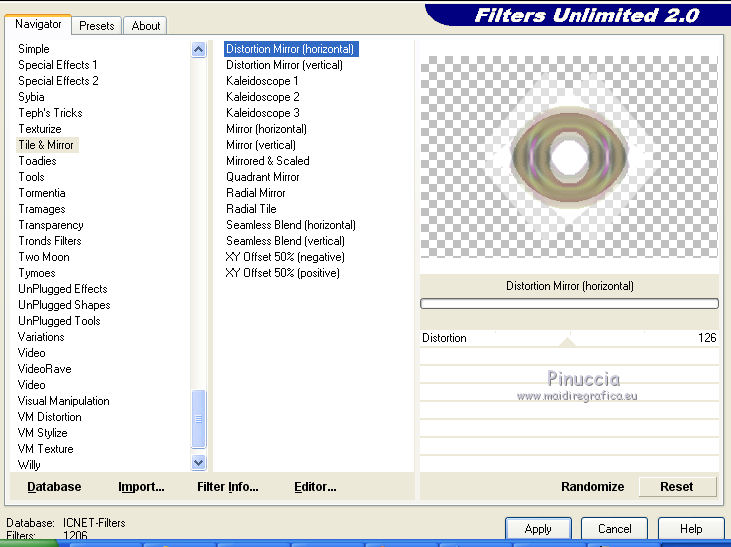Open Filter Info...
This screenshot has height=547, width=731.
pos(228,487)
